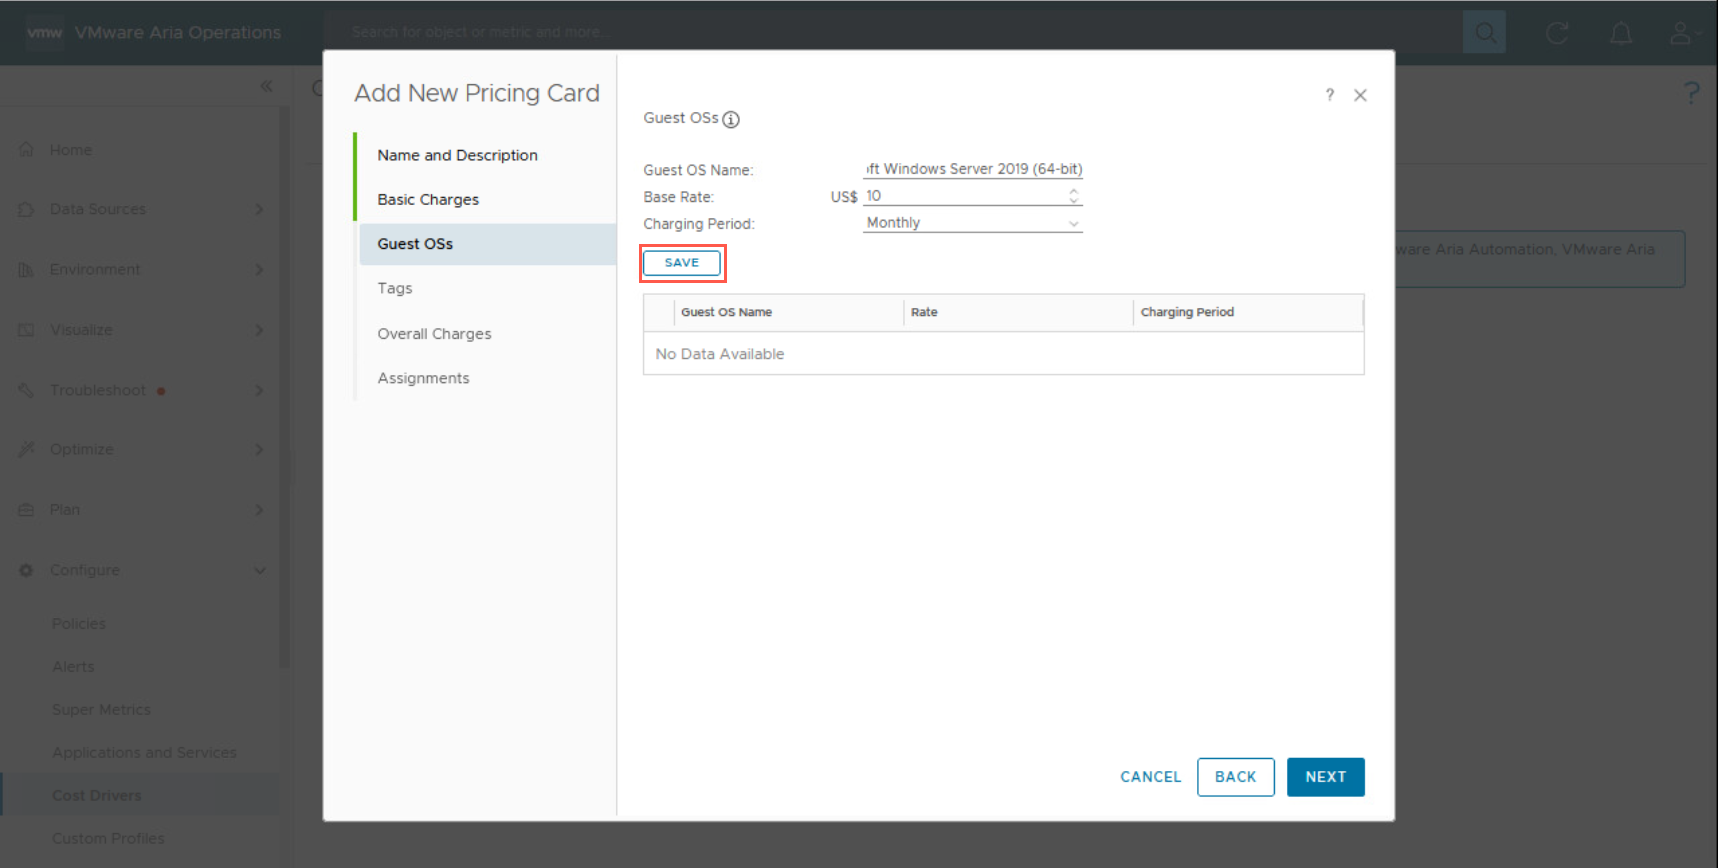
Task: Close the Add New Pricing Card dialog
Action: tap(1360, 95)
